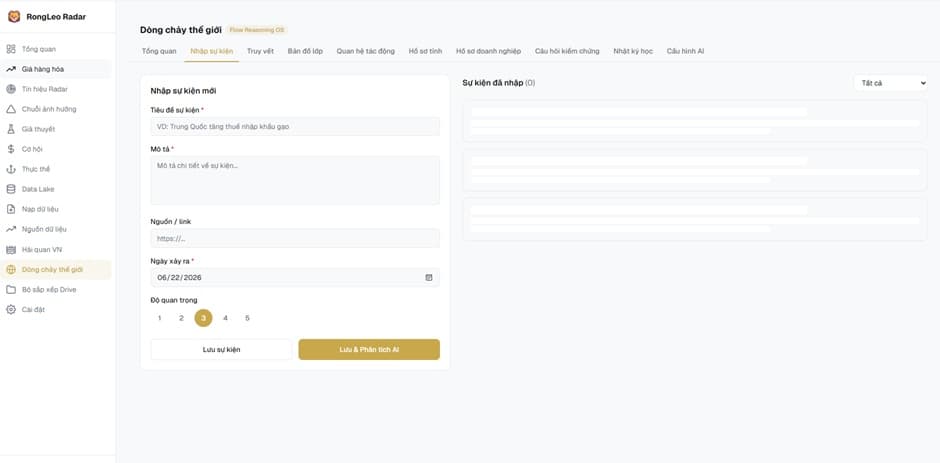Viewport: 940px width, 463px height.
Task: Click the Ngày xảy ra date field
Action: [295, 277]
